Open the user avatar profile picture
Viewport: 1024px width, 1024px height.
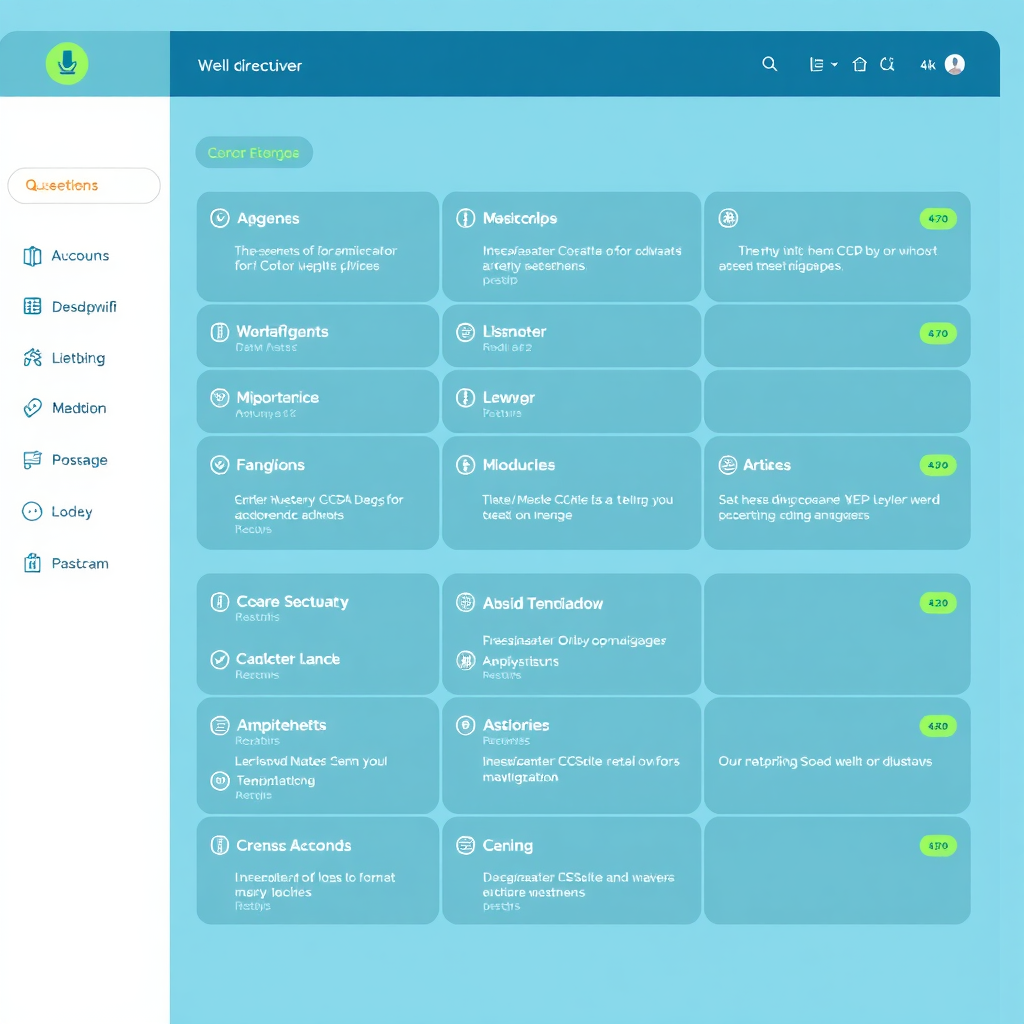click(955, 63)
